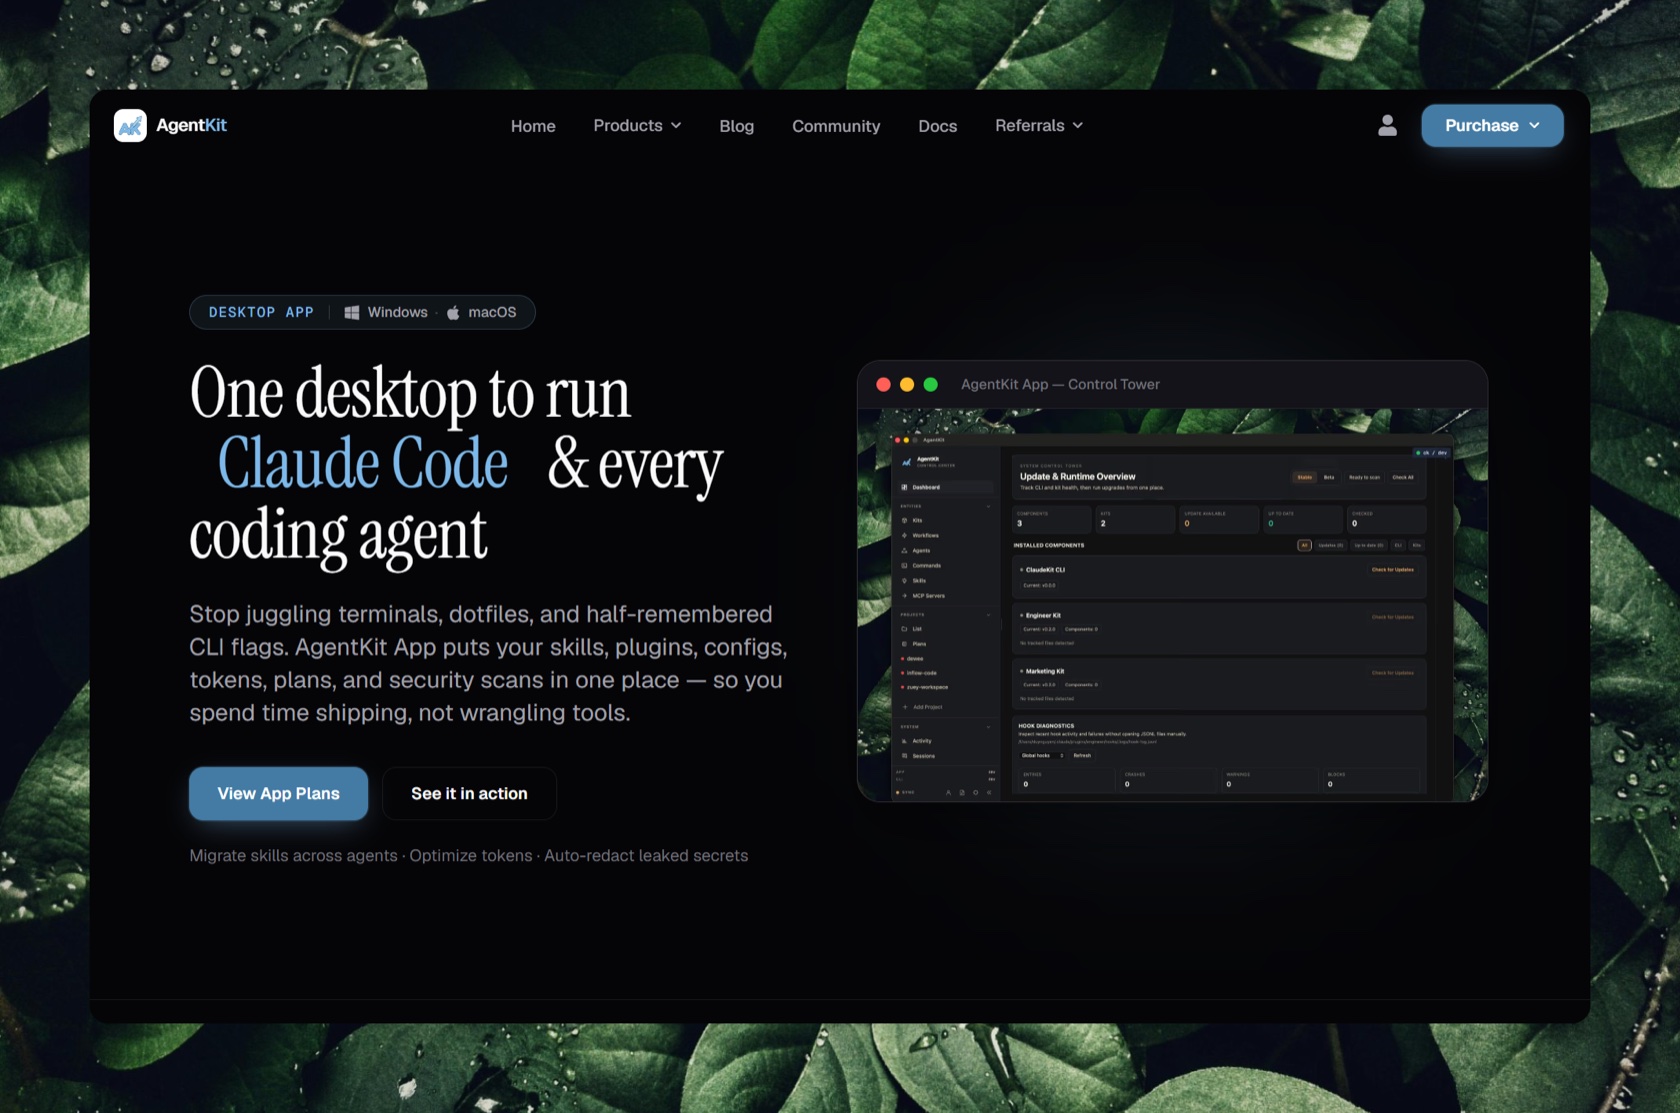Click the 'Auto-redact leaked secrets' text

click(x=646, y=856)
